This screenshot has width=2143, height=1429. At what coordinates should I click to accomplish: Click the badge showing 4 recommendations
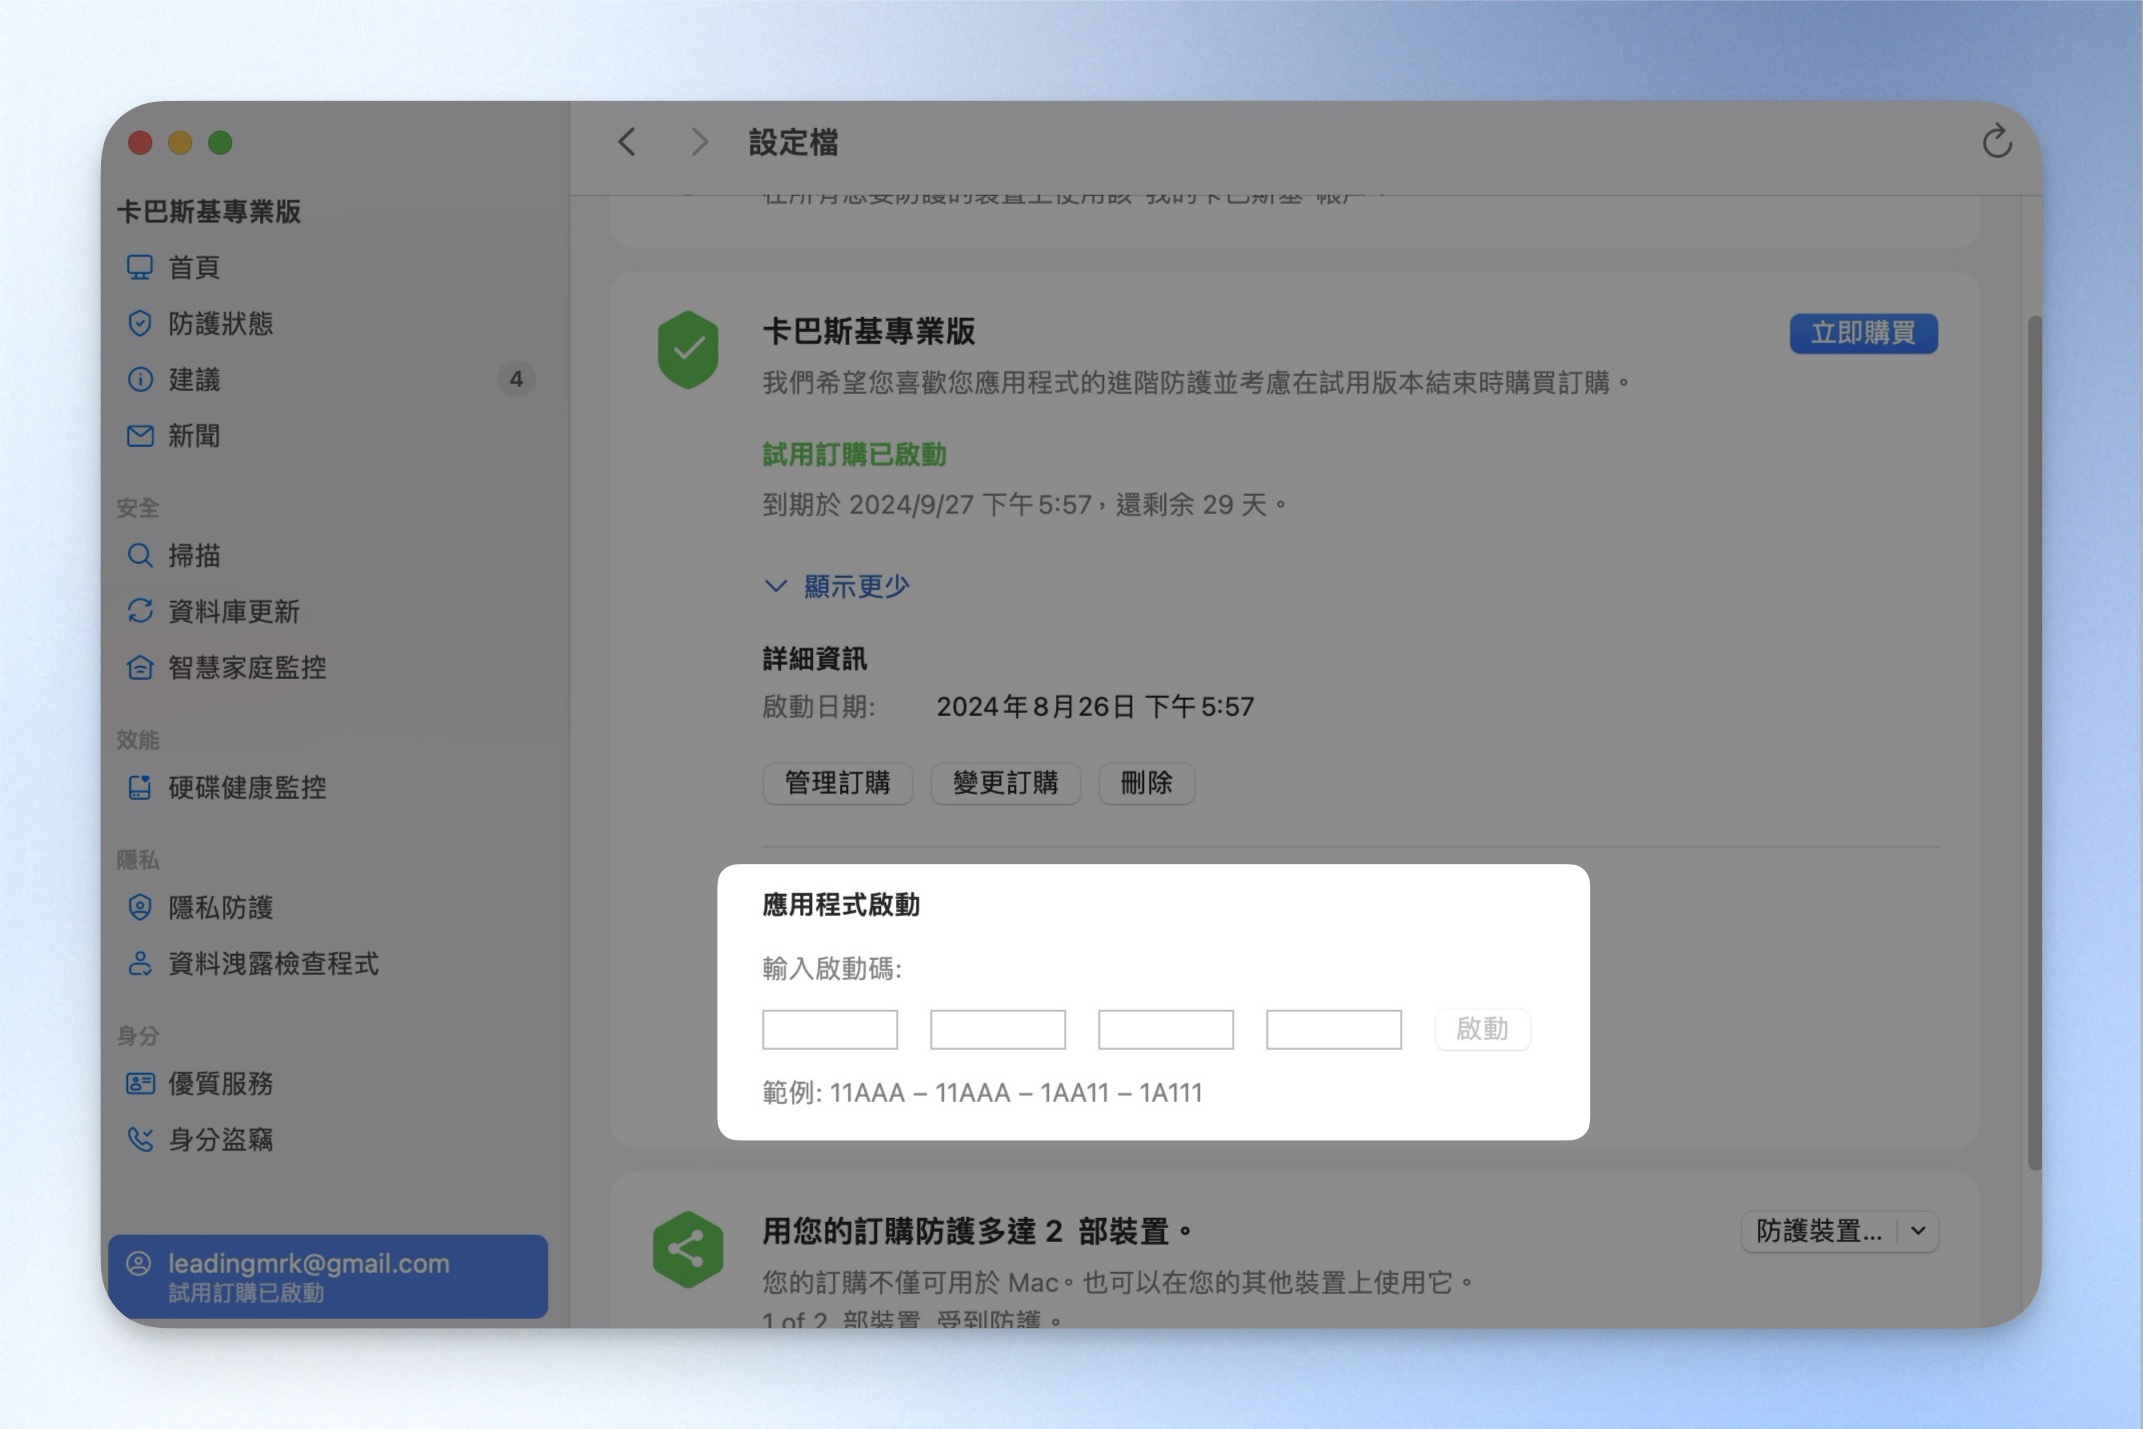pos(516,379)
